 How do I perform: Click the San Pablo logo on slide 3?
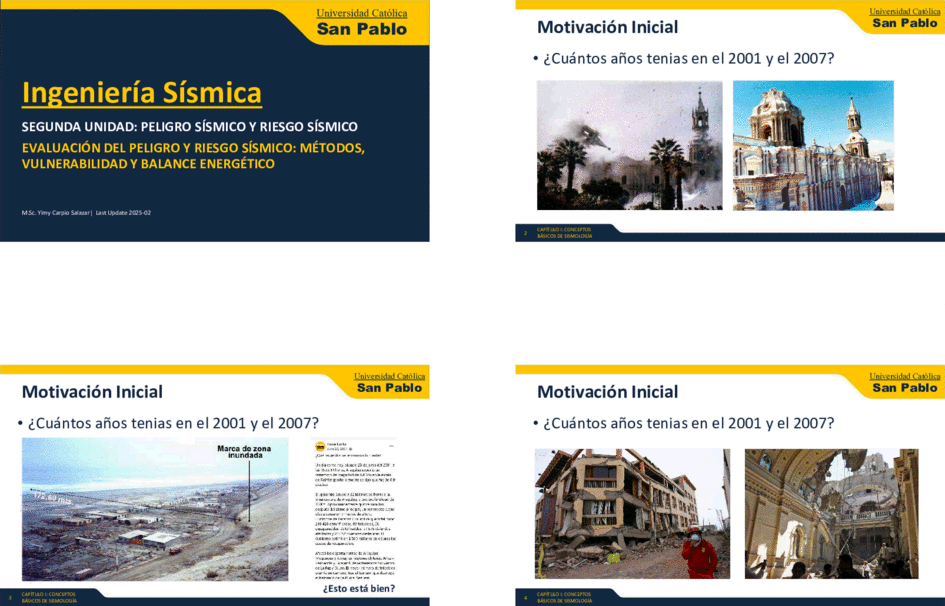coord(389,383)
